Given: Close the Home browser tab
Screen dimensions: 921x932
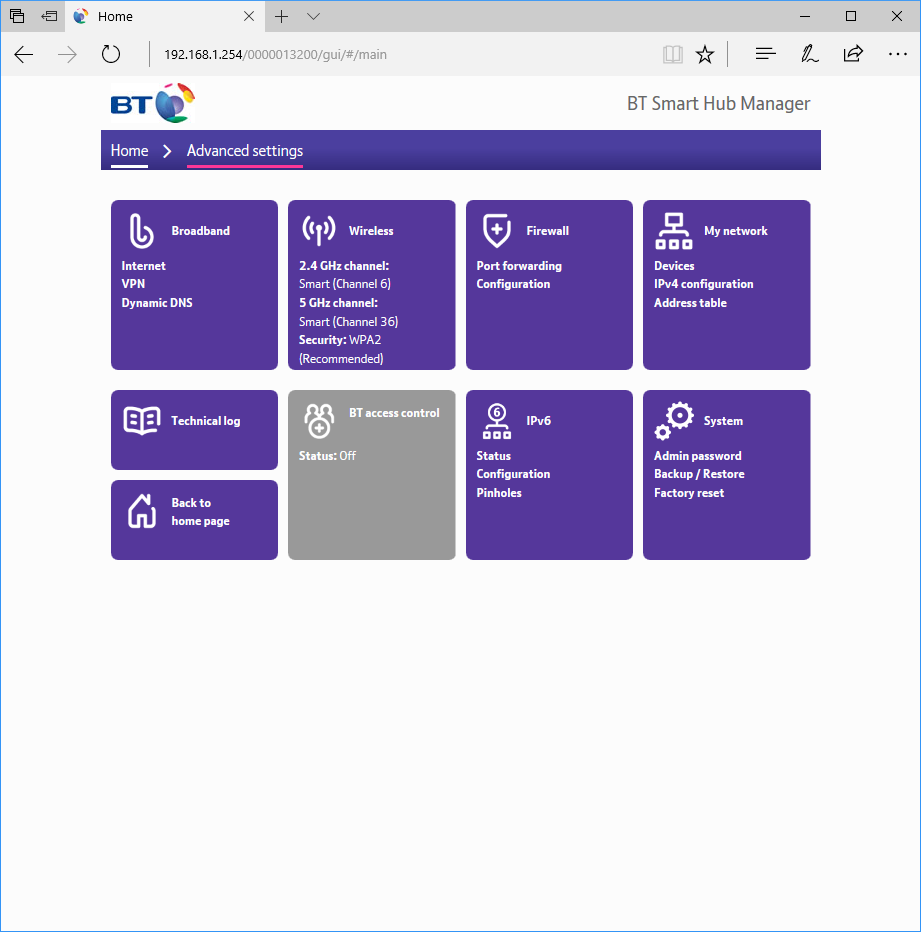Looking at the screenshot, I should [x=249, y=17].
